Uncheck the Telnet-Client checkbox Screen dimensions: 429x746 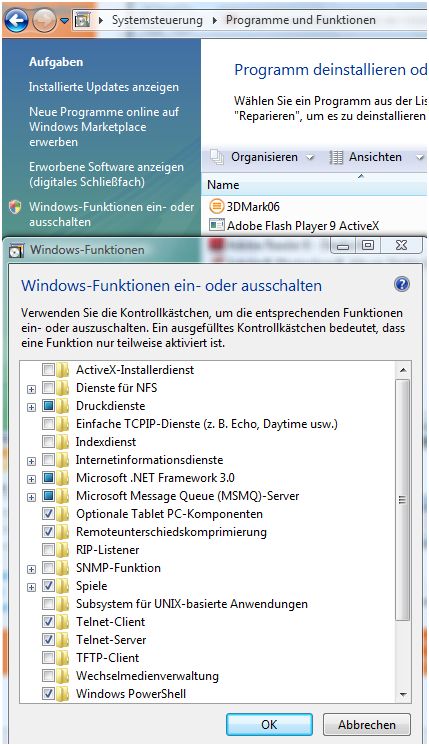tap(48, 622)
